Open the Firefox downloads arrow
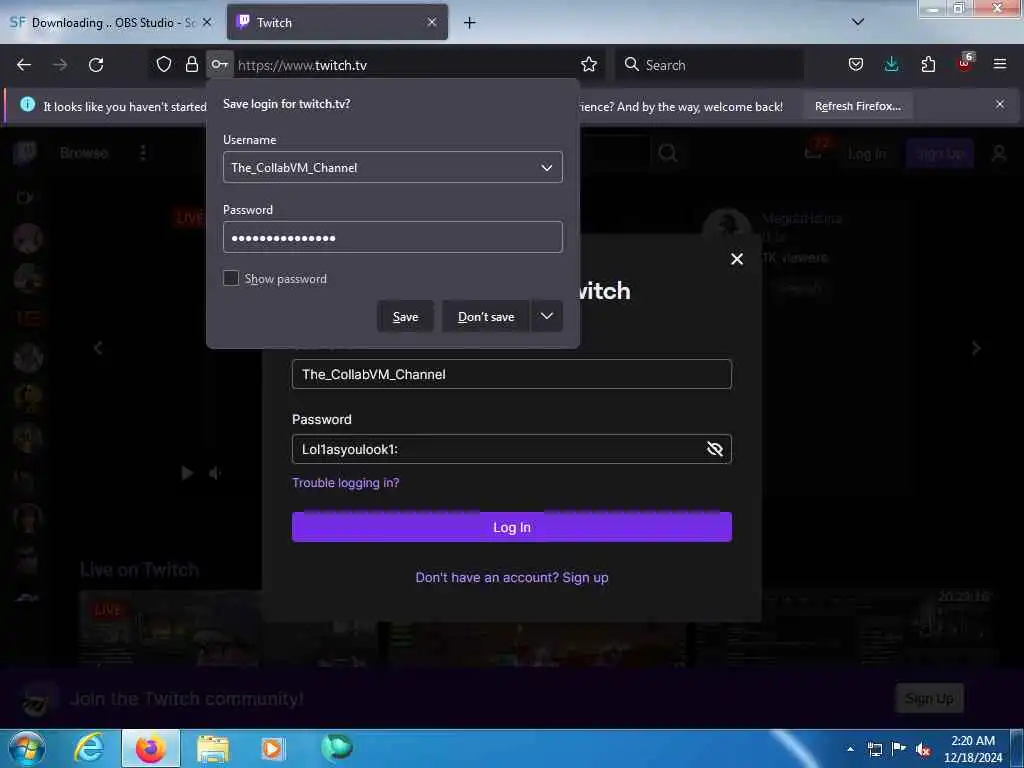Image resolution: width=1024 pixels, height=768 pixels. tap(891, 65)
